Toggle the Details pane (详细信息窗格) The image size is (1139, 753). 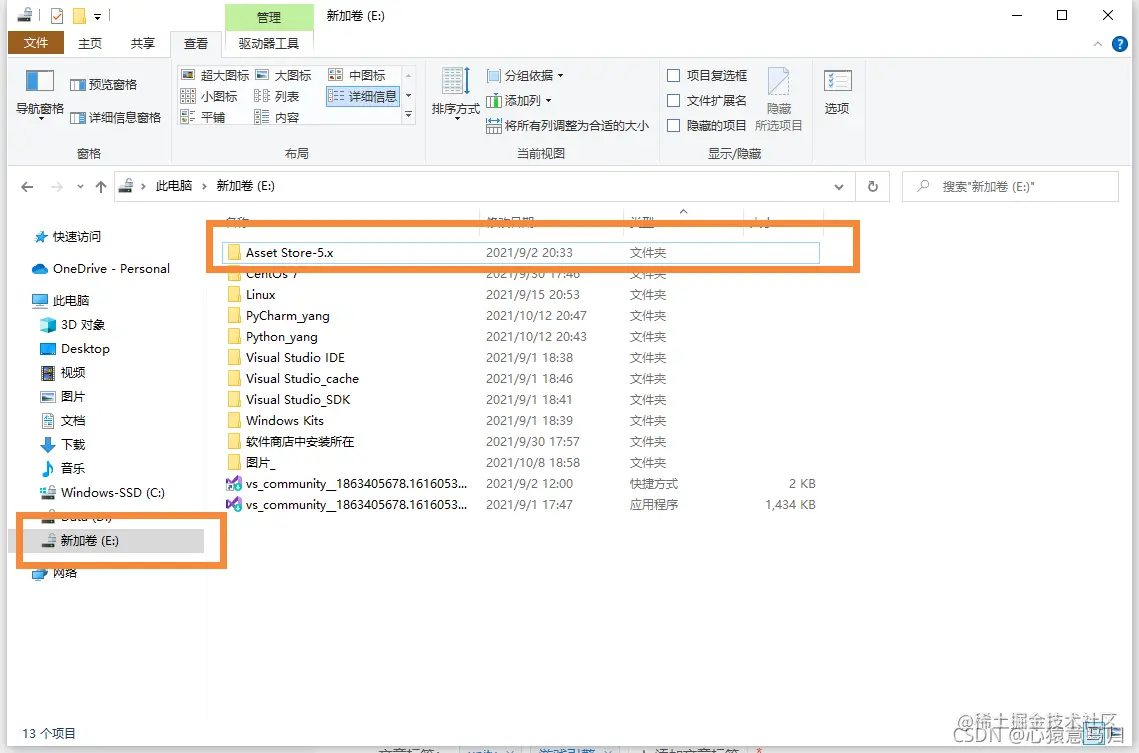coord(115,118)
